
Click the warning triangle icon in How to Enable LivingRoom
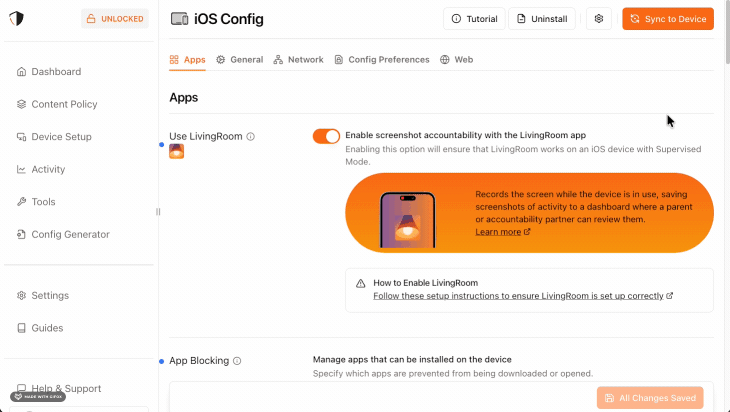pos(360,284)
